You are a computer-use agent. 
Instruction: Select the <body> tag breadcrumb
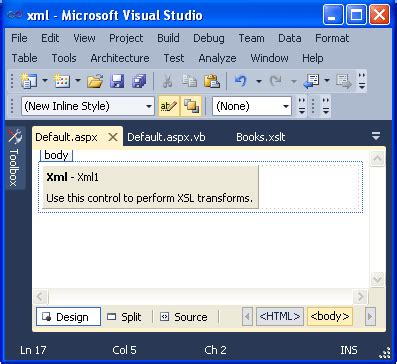[330, 316]
